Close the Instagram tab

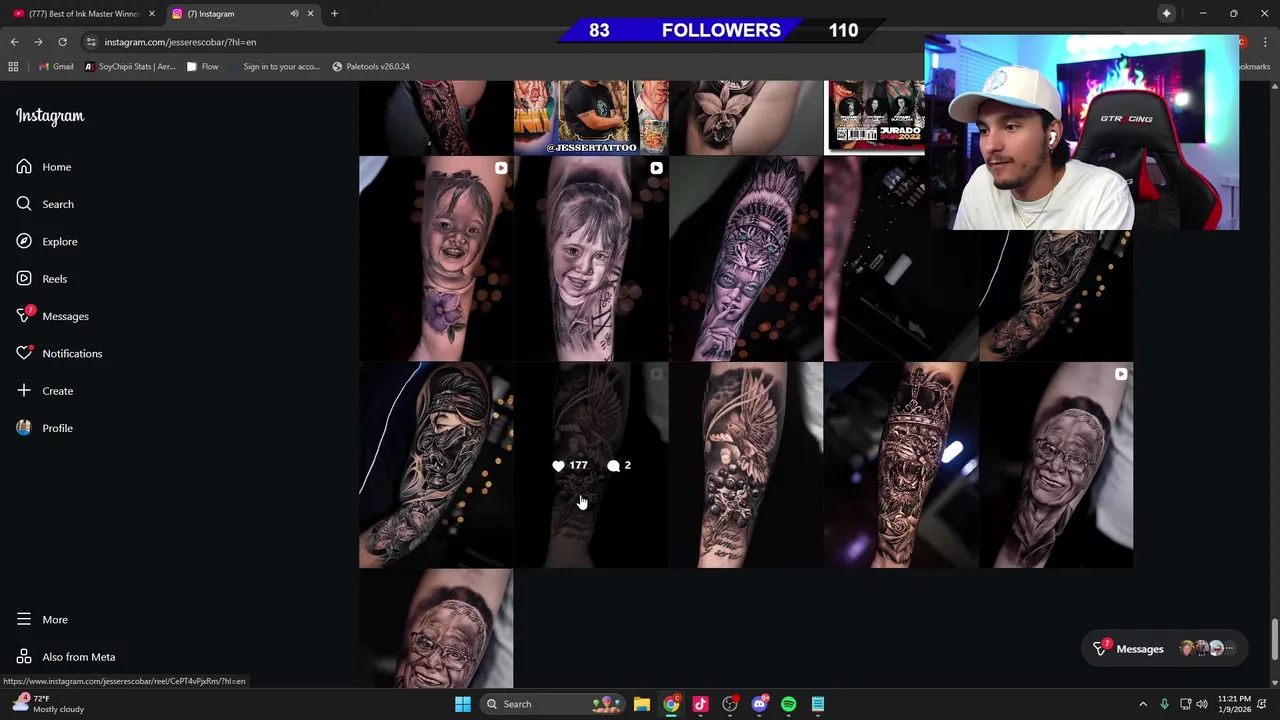[x=310, y=14]
